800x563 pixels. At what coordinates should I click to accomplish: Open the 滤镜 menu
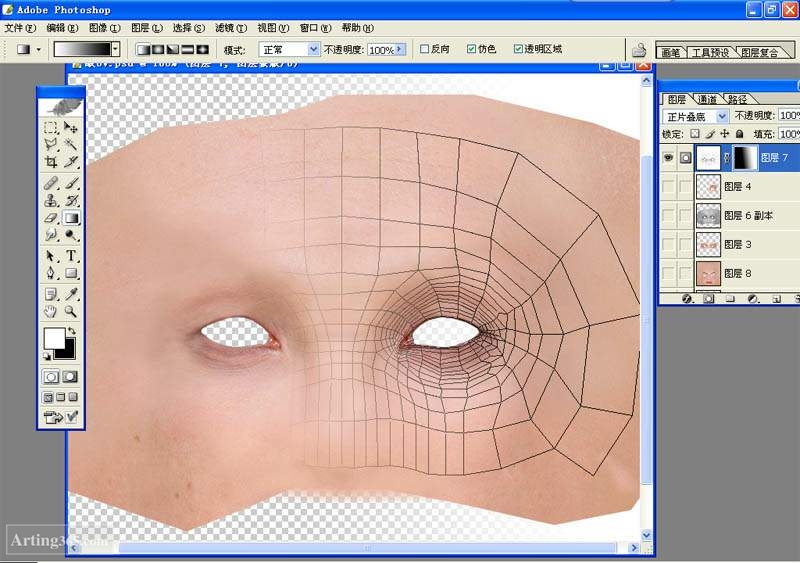[231, 28]
